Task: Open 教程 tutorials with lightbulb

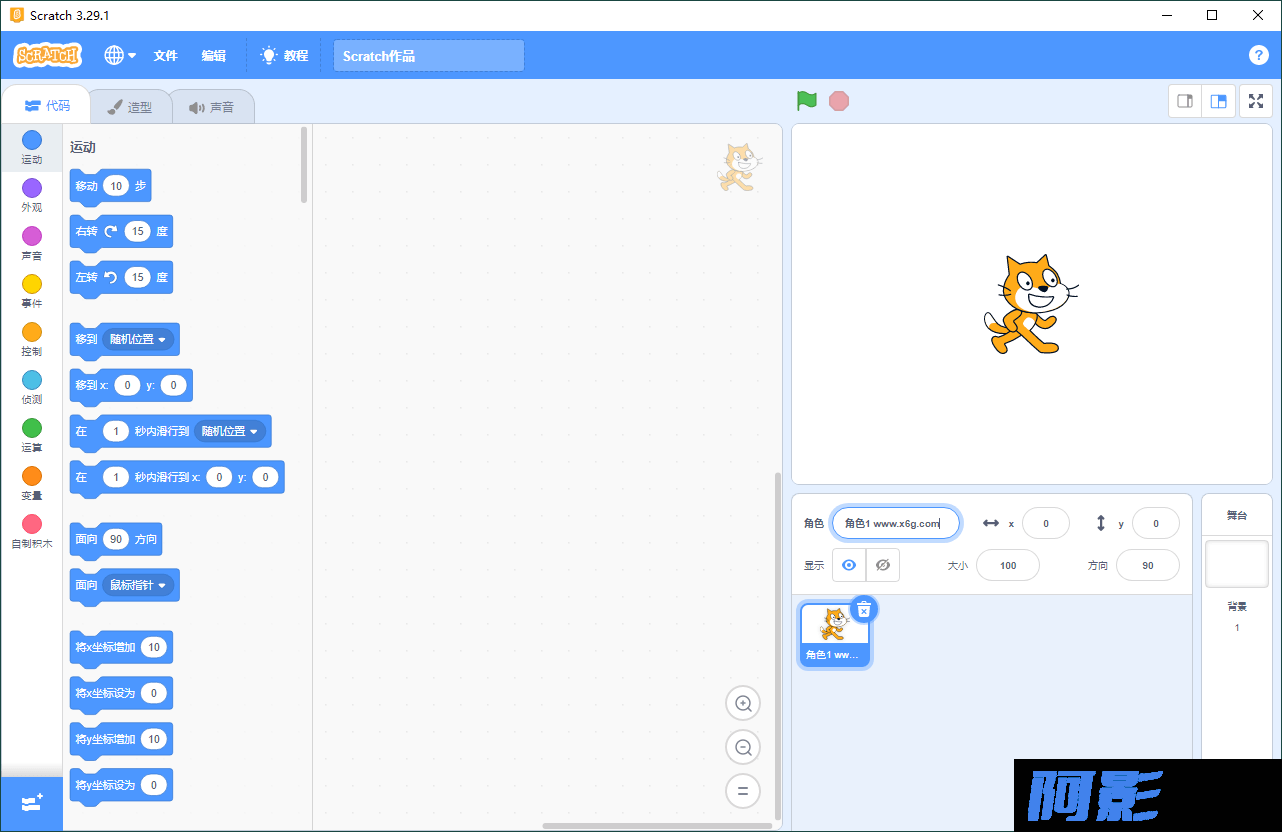Action: (284, 56)
